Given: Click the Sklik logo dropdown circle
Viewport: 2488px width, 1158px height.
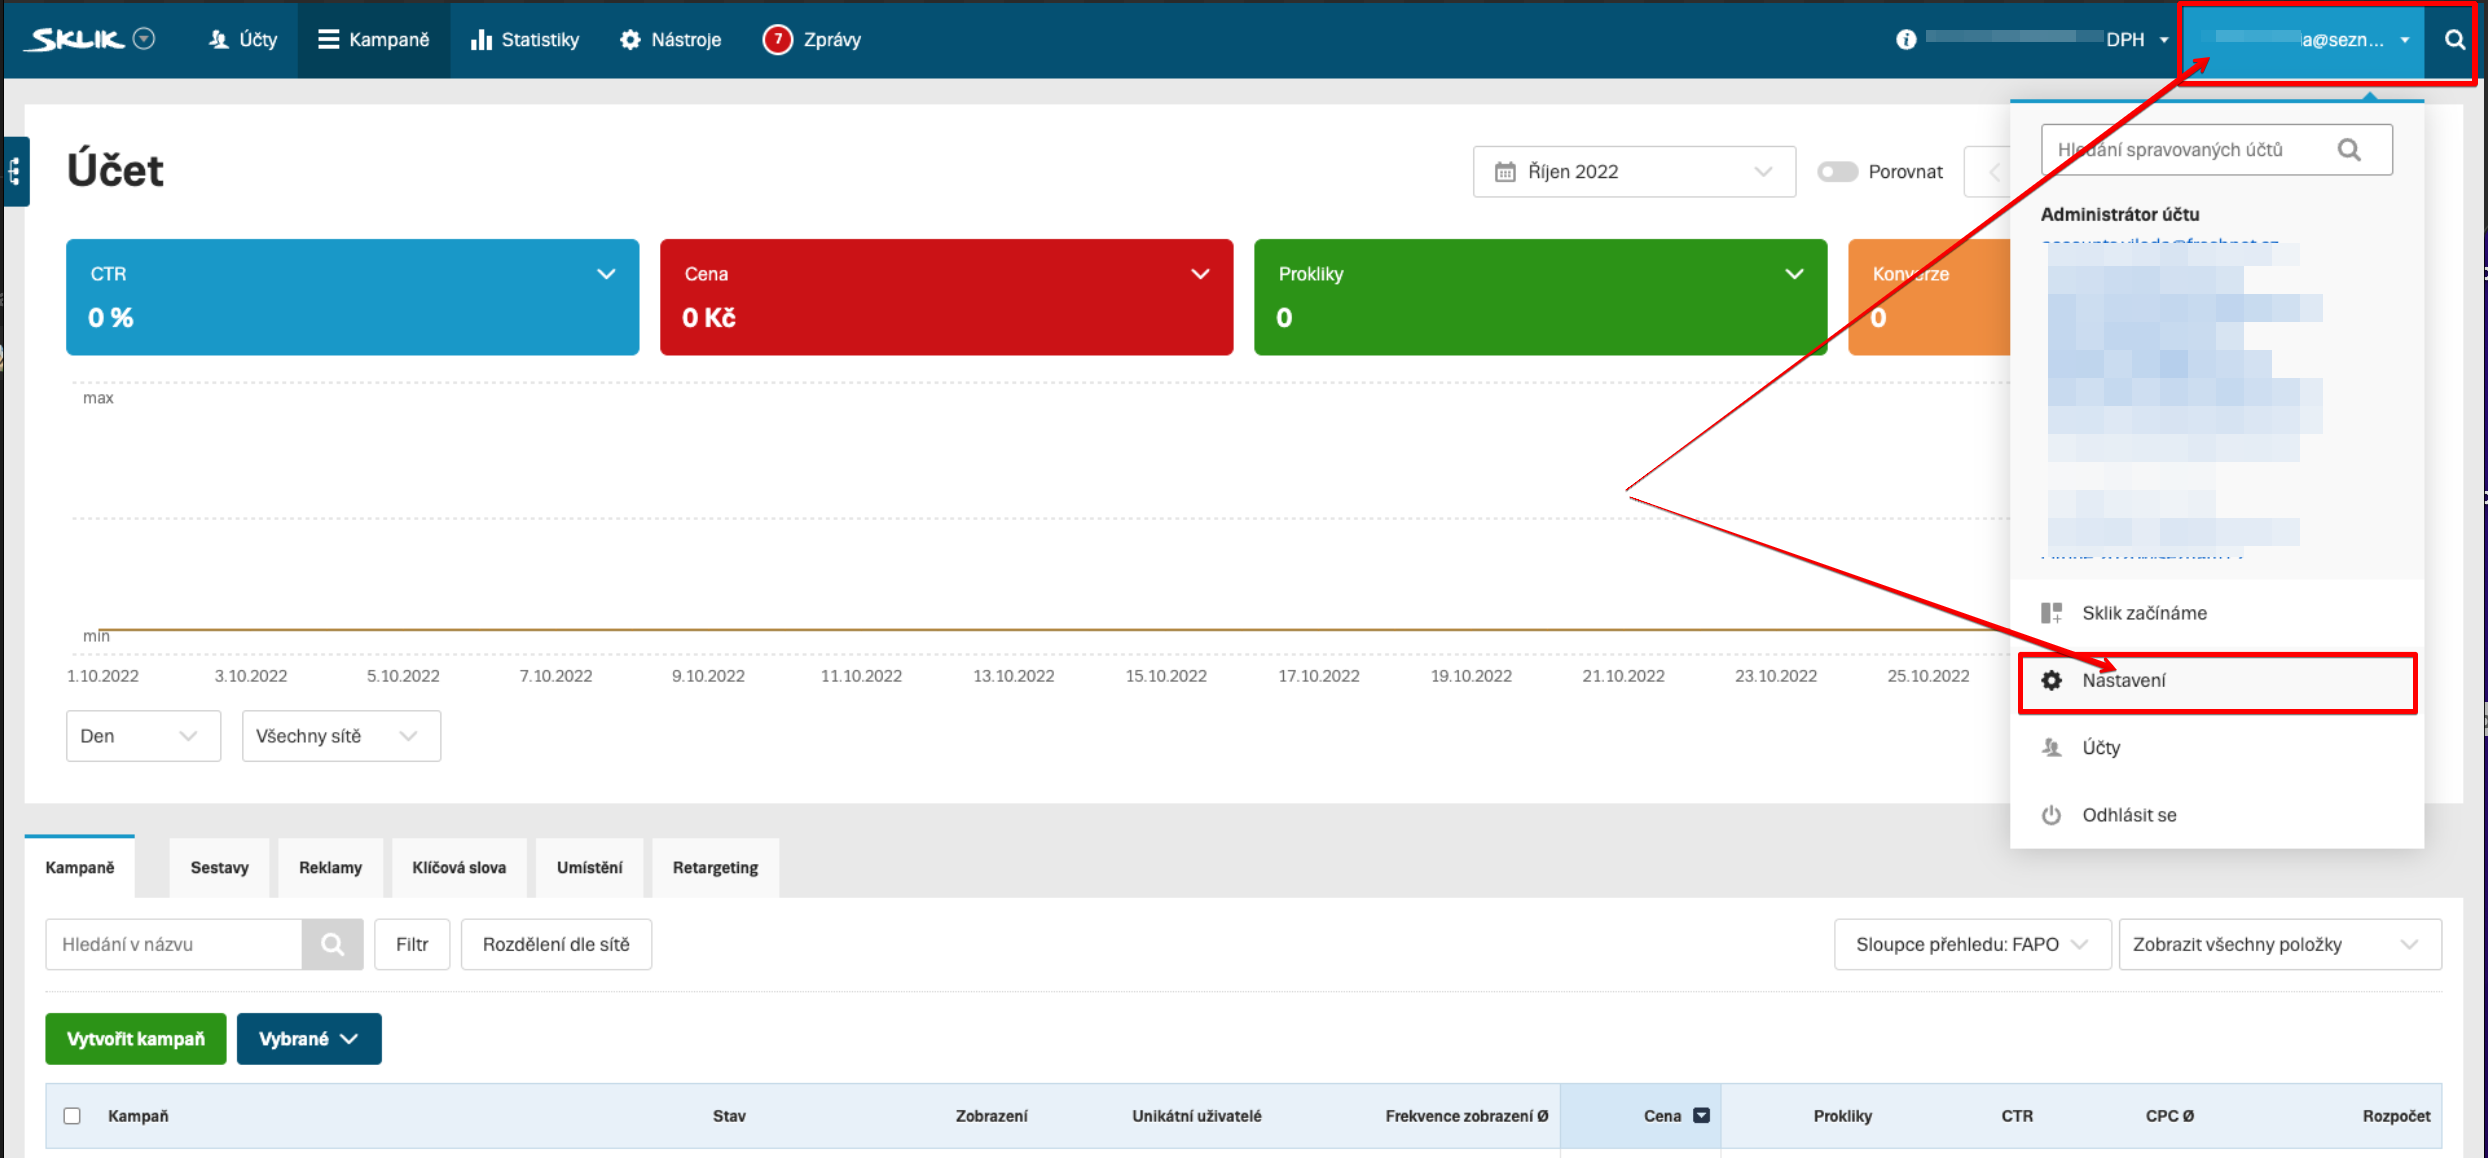Looking at the screenshot, I should (x=145, y=39).
